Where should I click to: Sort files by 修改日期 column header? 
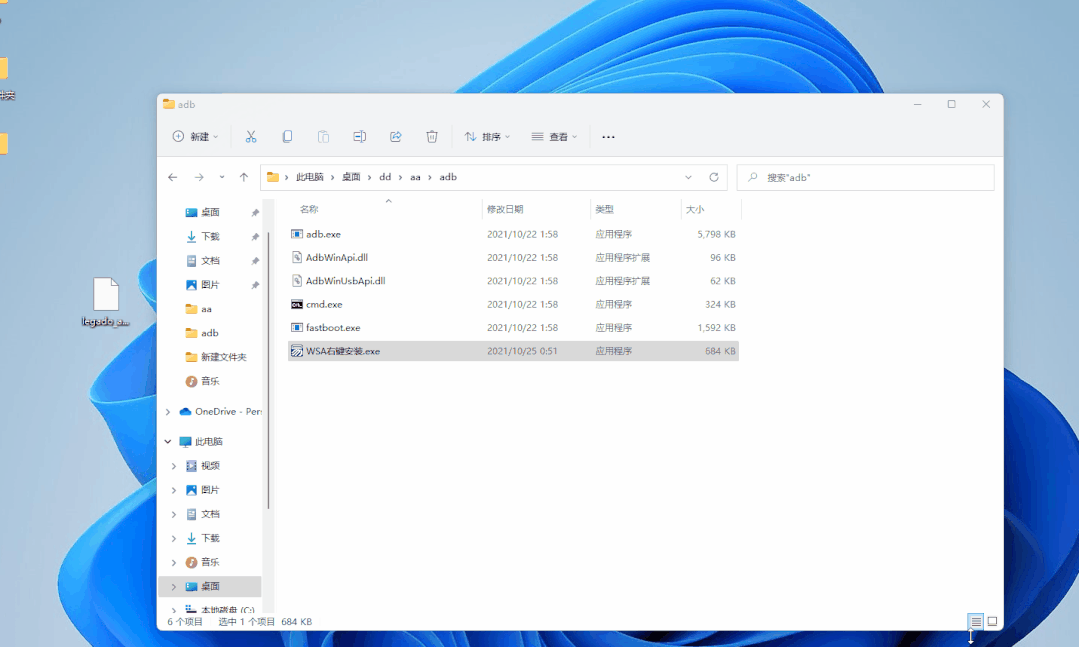point(505,209)
